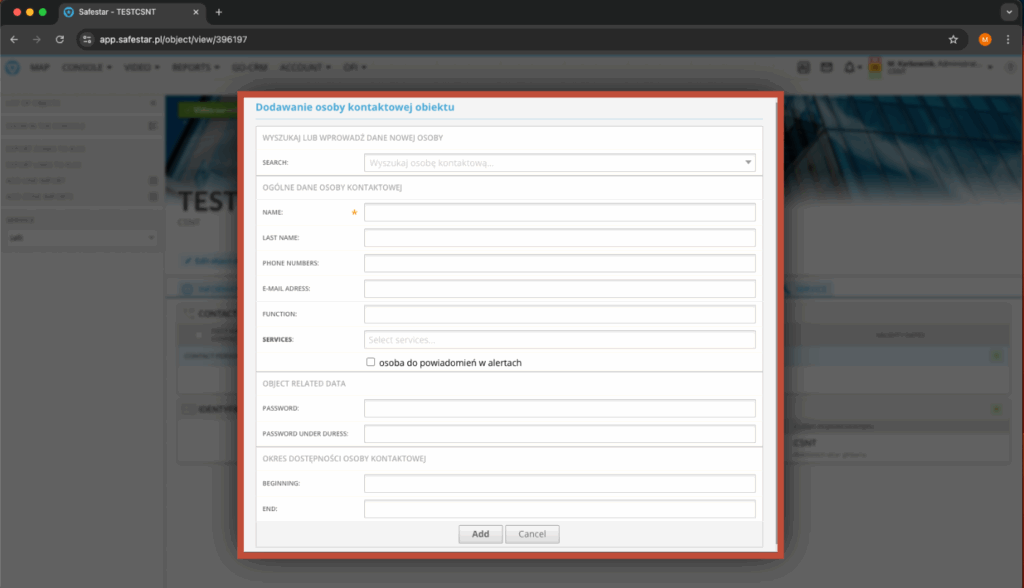View site information icon in address bar

click(87, 39)
